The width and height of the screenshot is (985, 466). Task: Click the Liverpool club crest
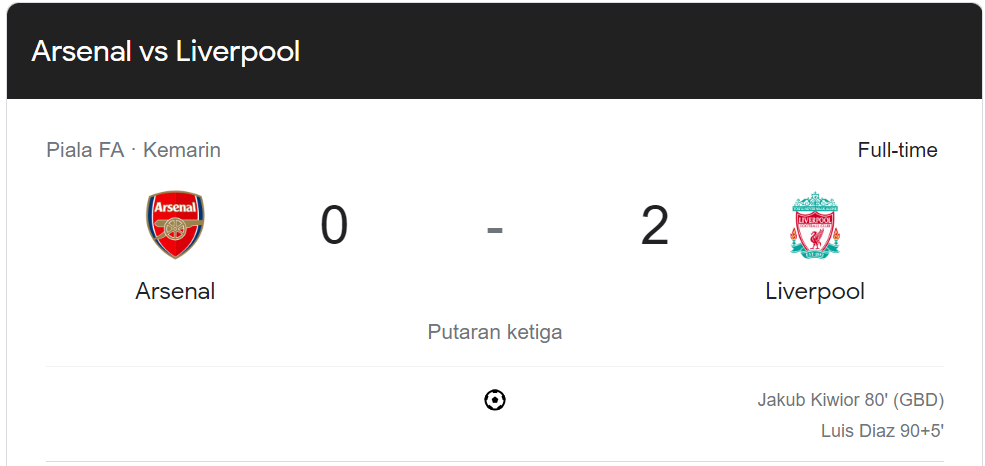(x=815, y=225)
